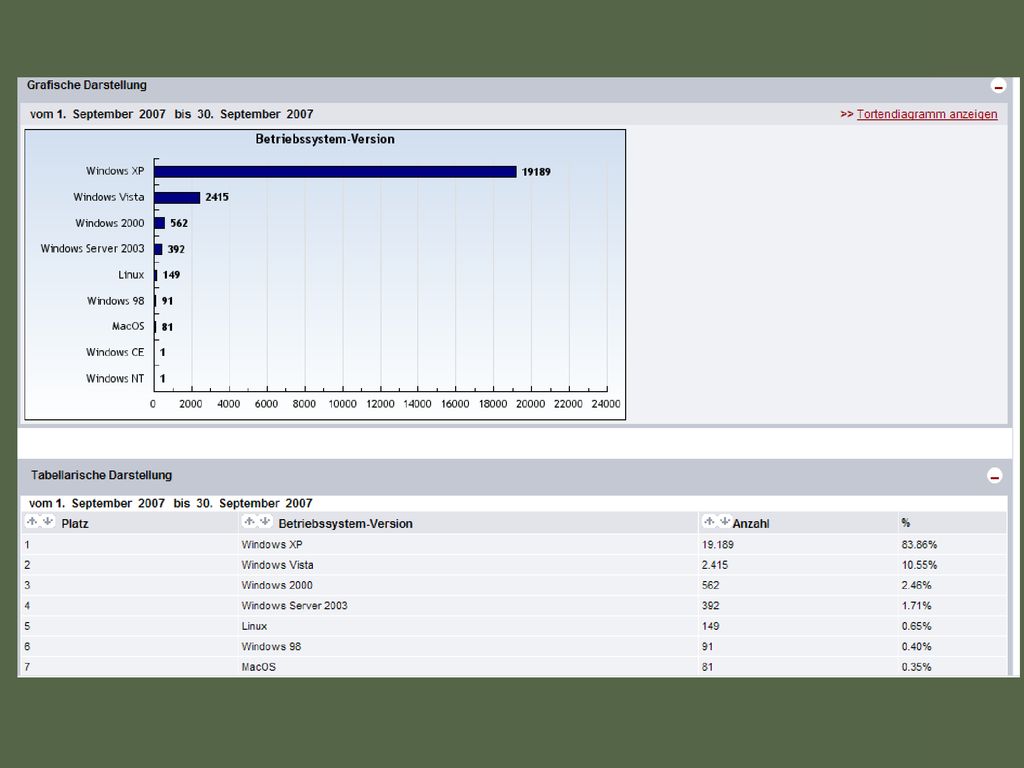The height and width of the screenshot is (768, 1024).
Task: Click the Tabellarische Darstellung heading
Action: (101, 475)
